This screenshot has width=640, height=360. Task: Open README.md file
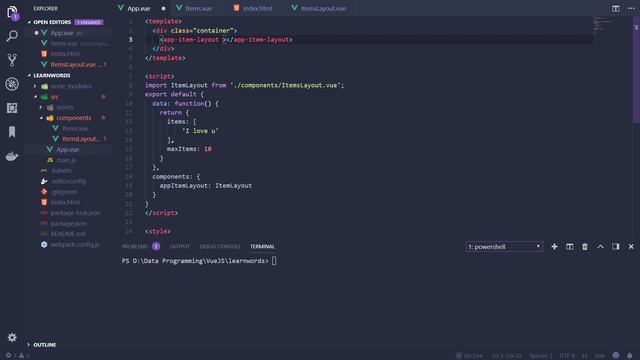pos(68,234)
